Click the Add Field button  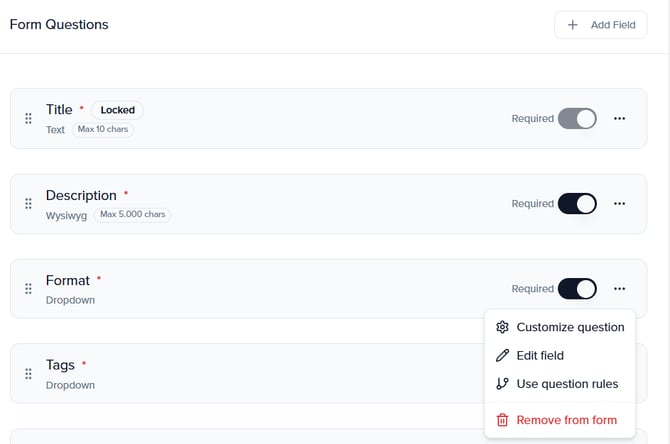pyautogui.click(x=600, y=25)
